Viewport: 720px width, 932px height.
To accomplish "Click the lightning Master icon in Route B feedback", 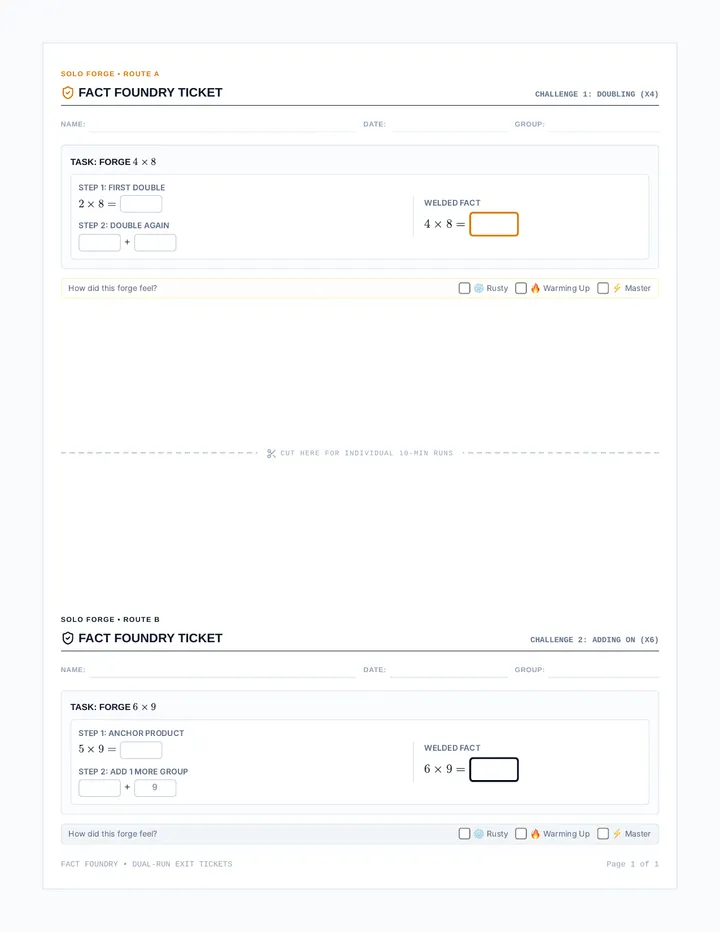I will point(617,834).
